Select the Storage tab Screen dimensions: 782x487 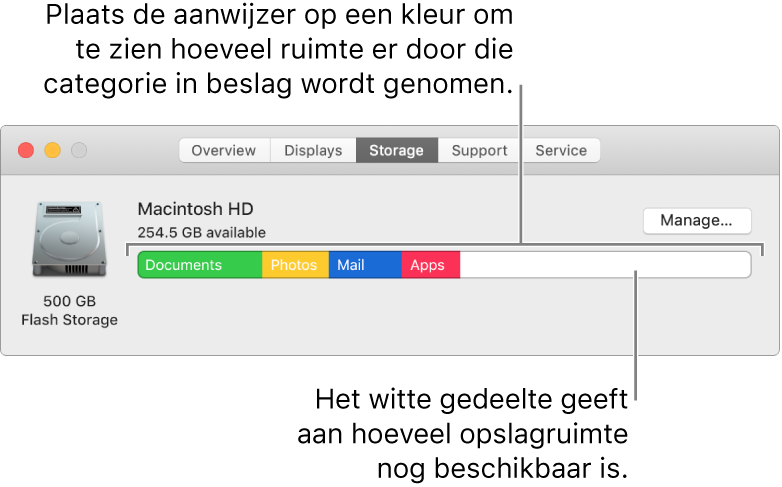point(397,150)
